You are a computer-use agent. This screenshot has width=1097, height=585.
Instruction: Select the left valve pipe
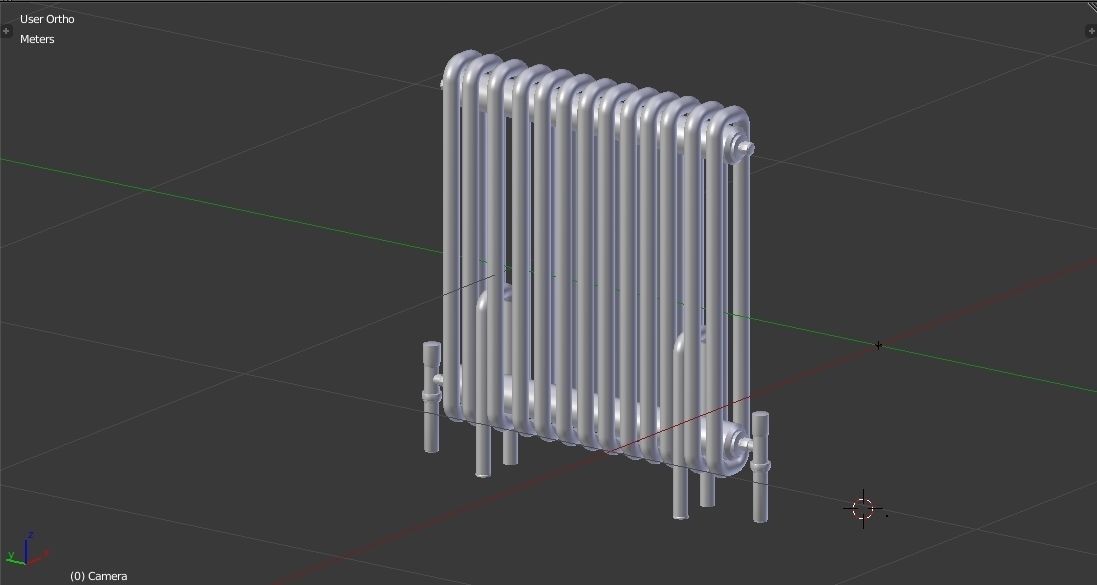[432, 396]
